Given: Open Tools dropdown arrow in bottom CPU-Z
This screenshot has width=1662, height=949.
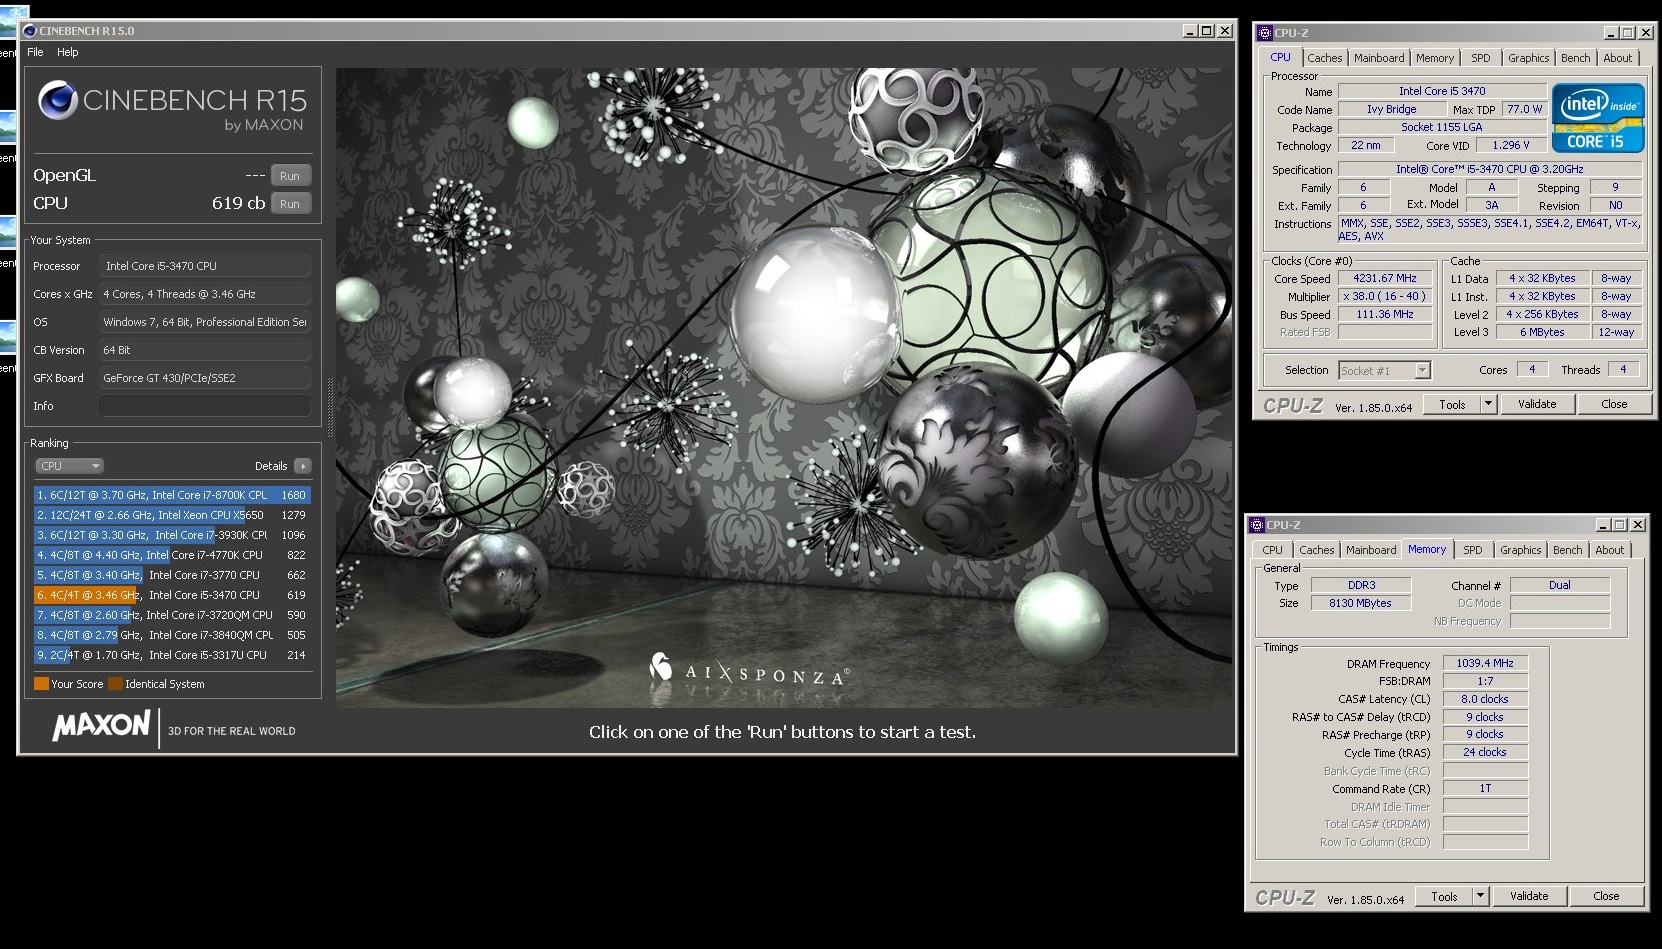Looking at the screenshot, I should [1480, 896].
